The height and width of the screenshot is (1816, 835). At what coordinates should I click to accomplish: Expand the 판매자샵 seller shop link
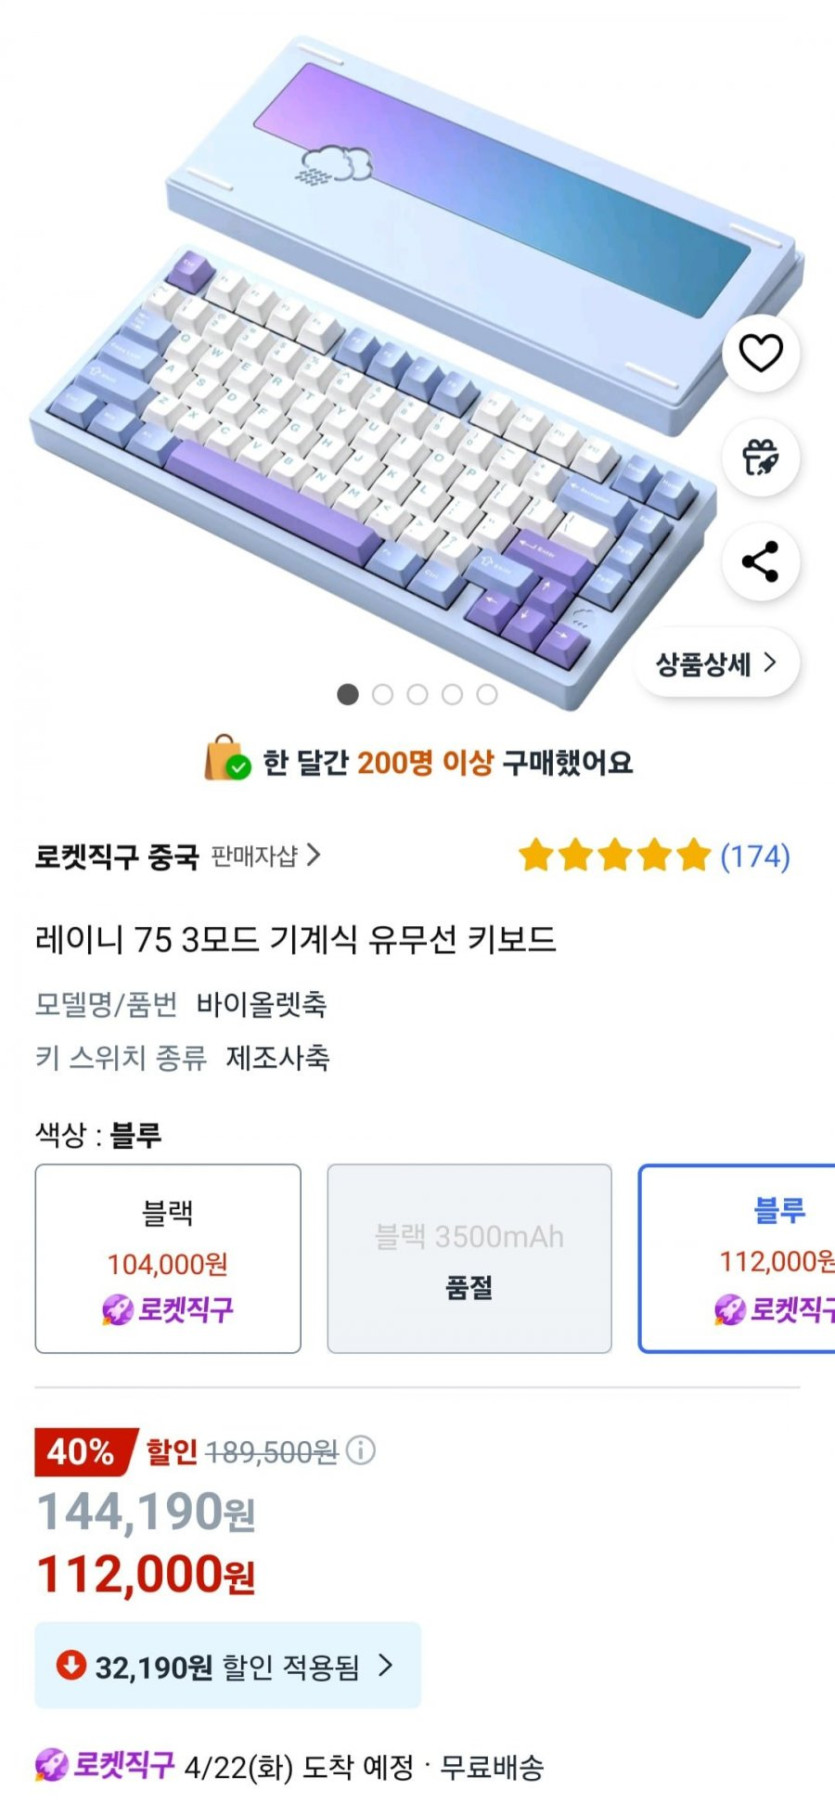265,856
